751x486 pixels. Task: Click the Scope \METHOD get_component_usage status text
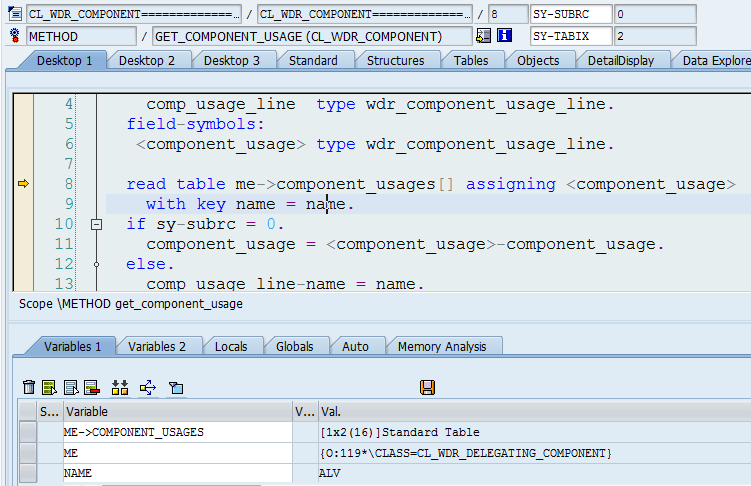[x=131, y=304]
